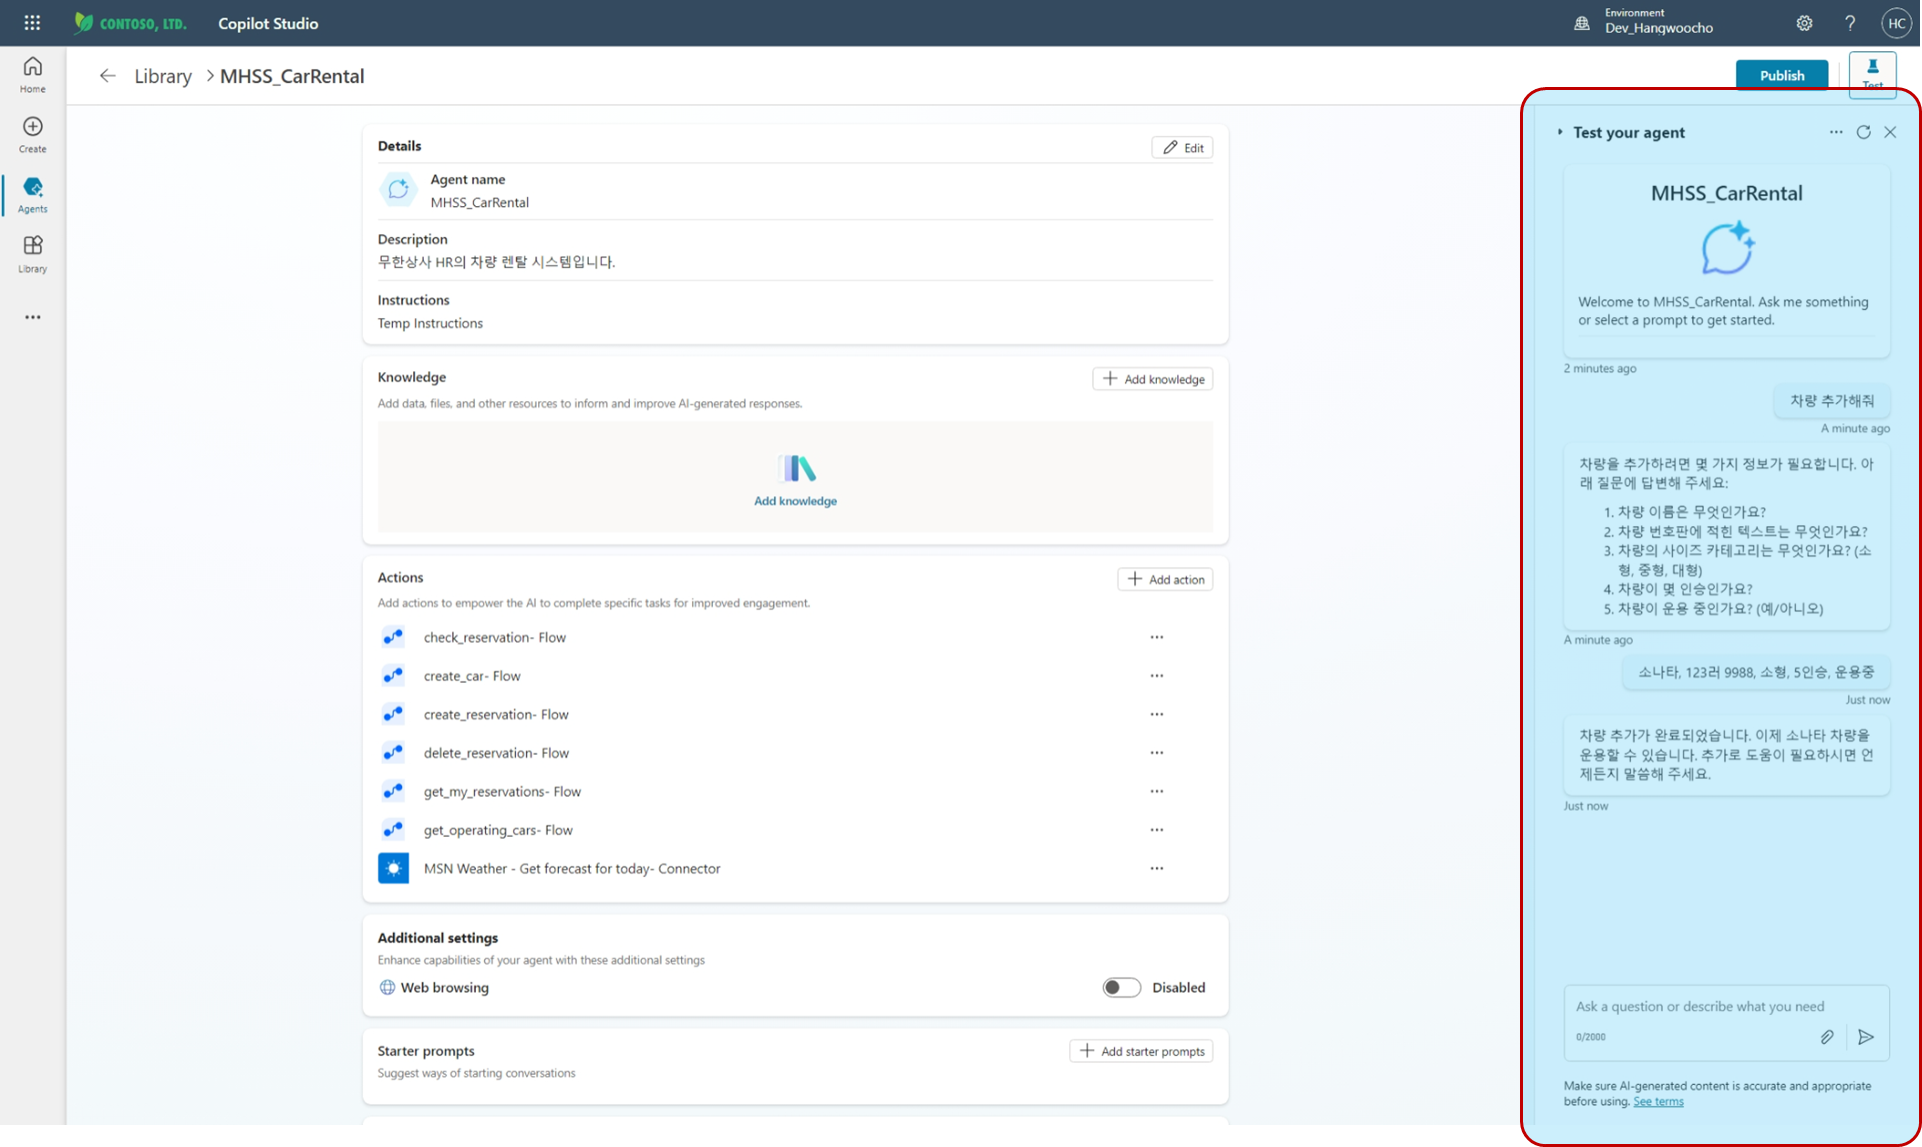Open the Dev_Hangwoocho environment selector
Image resolution: width=1922 pixels, height=1147 pixels.
pos(1658,22)
